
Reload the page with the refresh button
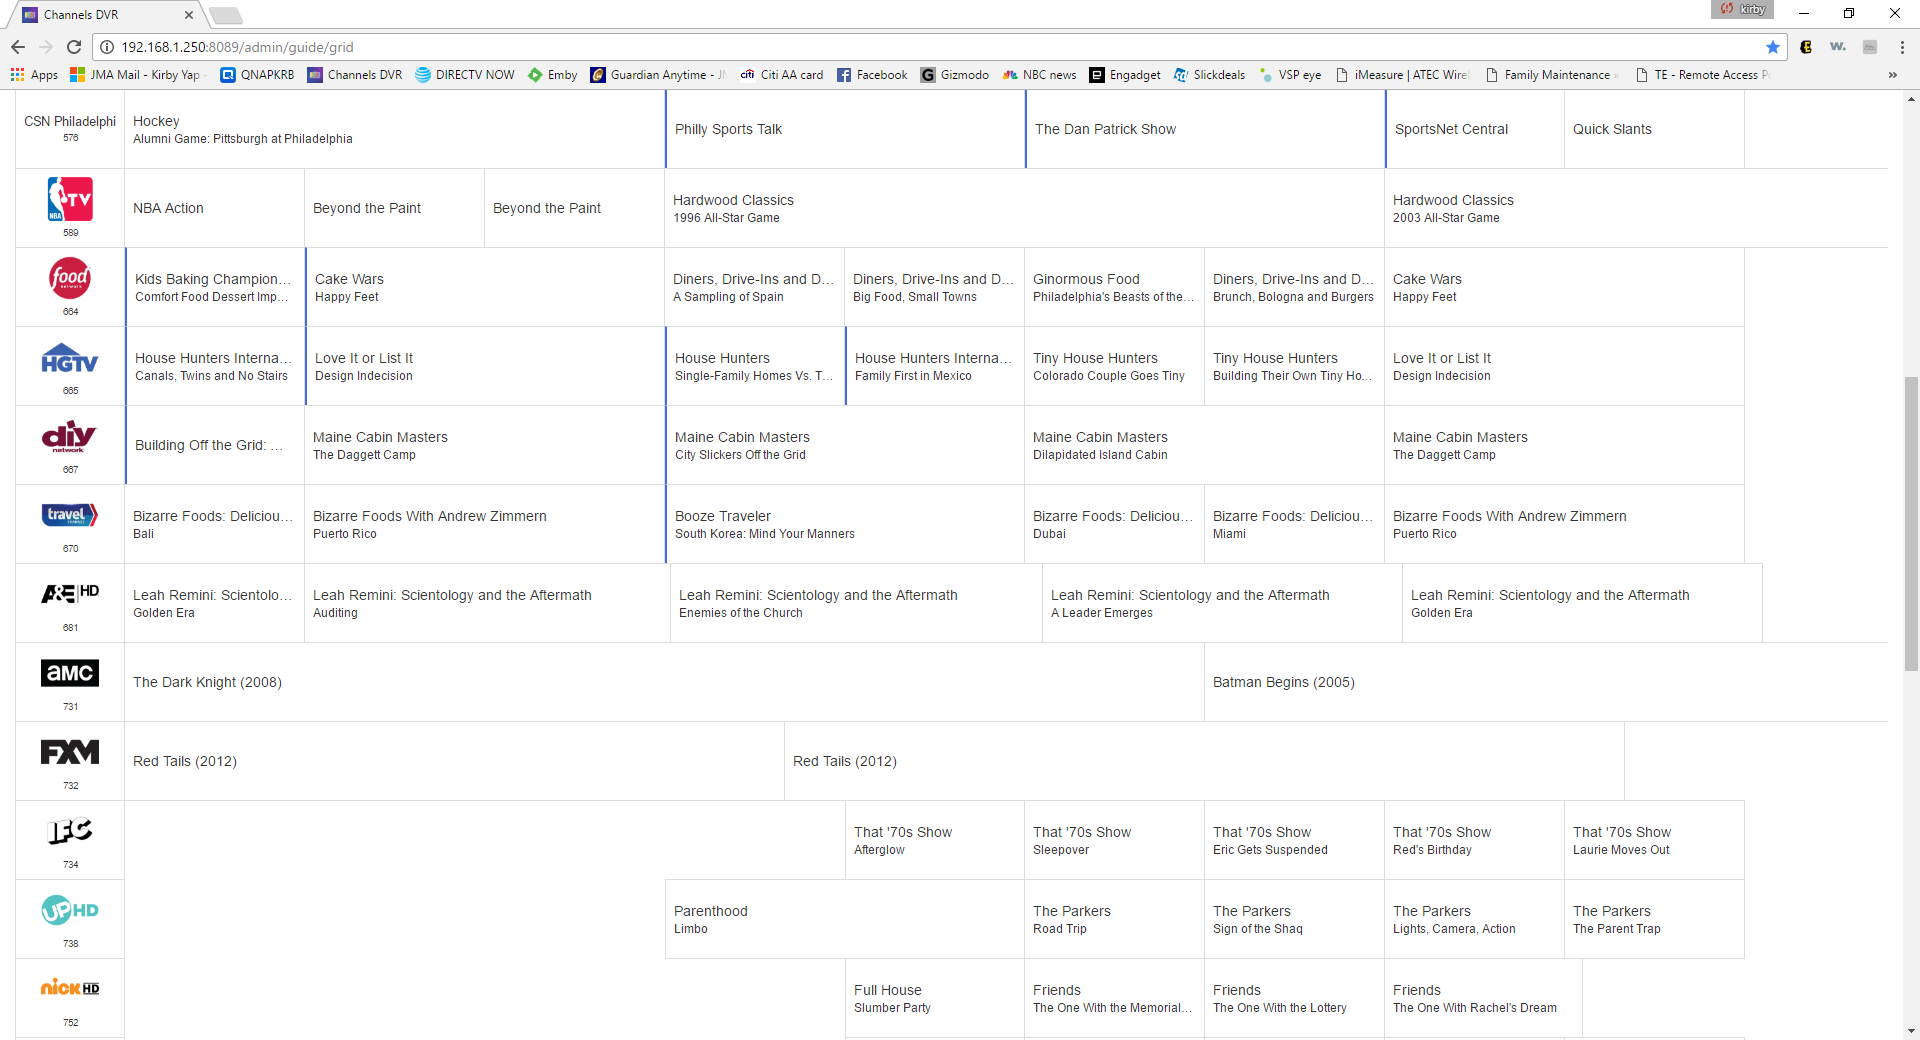point(74,47)
